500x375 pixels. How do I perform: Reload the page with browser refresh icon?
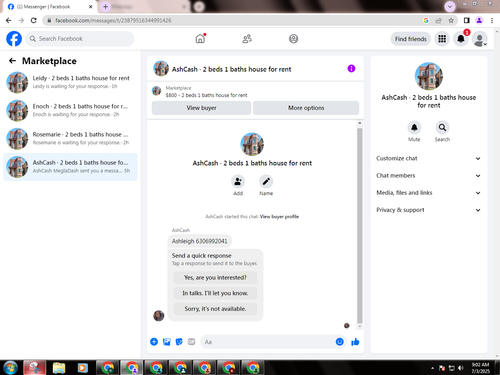tap(34, 20)
